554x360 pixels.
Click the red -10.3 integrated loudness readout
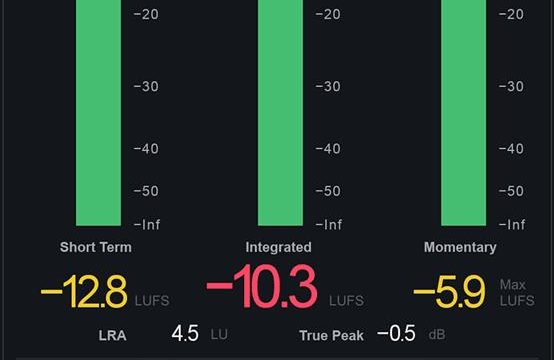click(x=262, y=286)
